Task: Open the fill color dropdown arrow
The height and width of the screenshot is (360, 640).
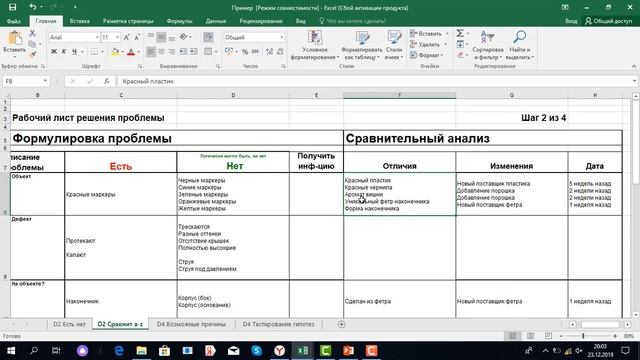Action: (x=122, y=52)
